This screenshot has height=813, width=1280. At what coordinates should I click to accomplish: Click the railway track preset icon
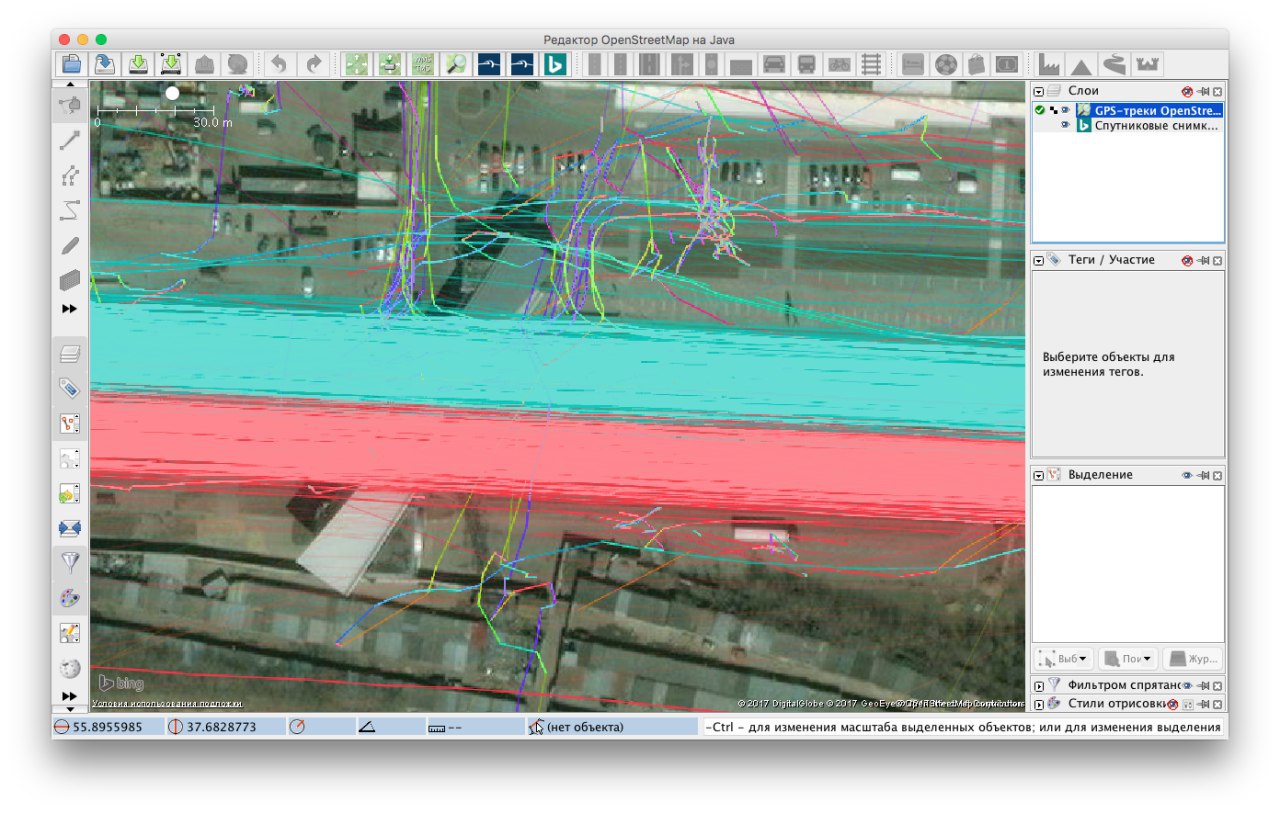pos(872,64)
